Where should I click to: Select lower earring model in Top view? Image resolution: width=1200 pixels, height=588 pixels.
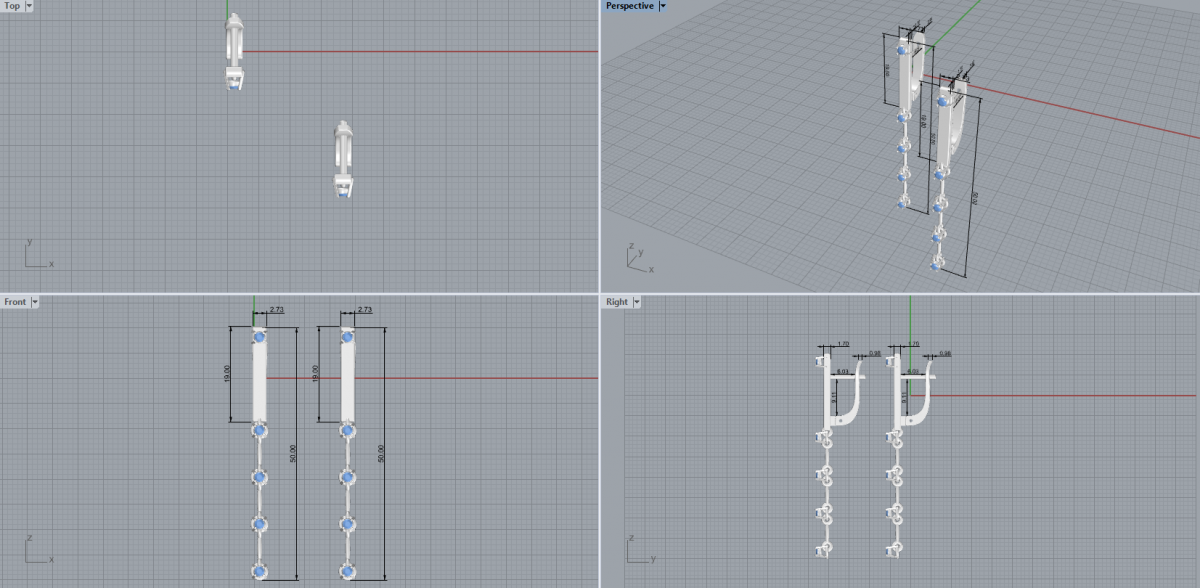pyautogui.click(x=343, y=158)
